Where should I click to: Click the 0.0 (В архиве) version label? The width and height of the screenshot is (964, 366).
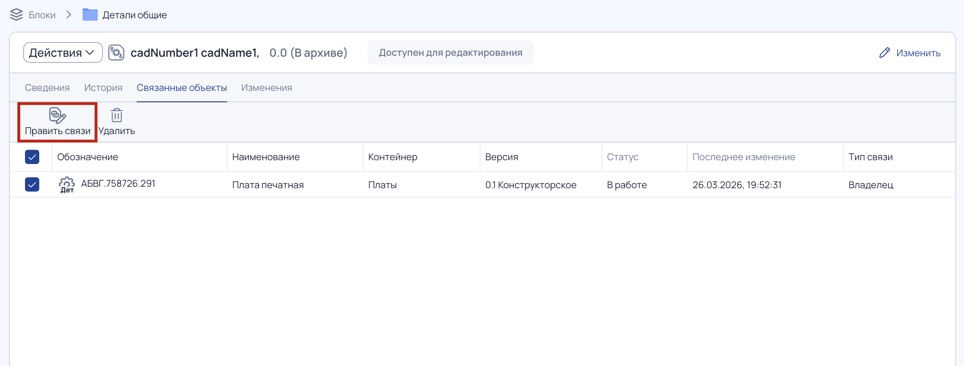(x=309, y=53)
